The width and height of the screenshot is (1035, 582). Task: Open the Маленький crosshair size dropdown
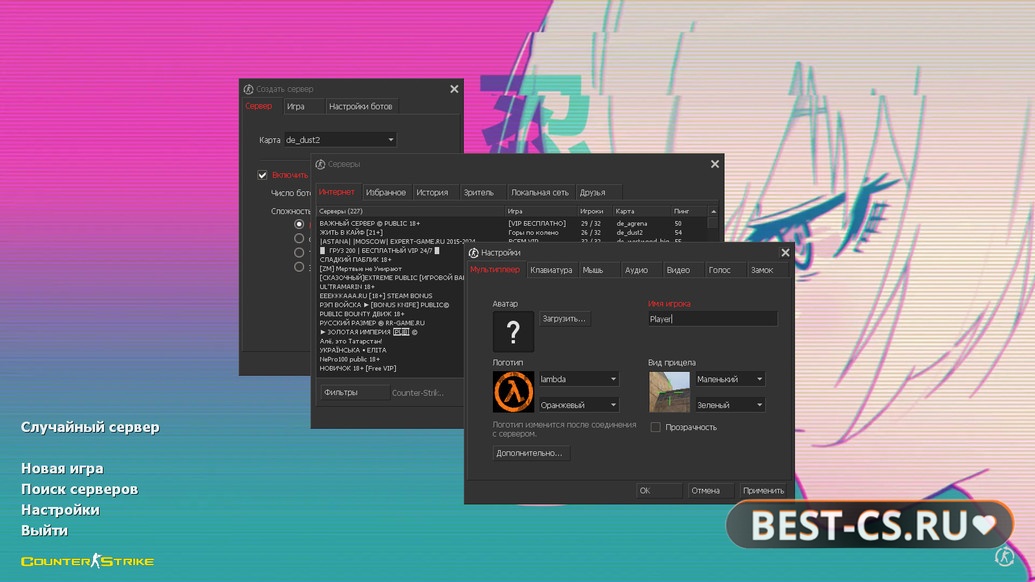click(730, 379)
